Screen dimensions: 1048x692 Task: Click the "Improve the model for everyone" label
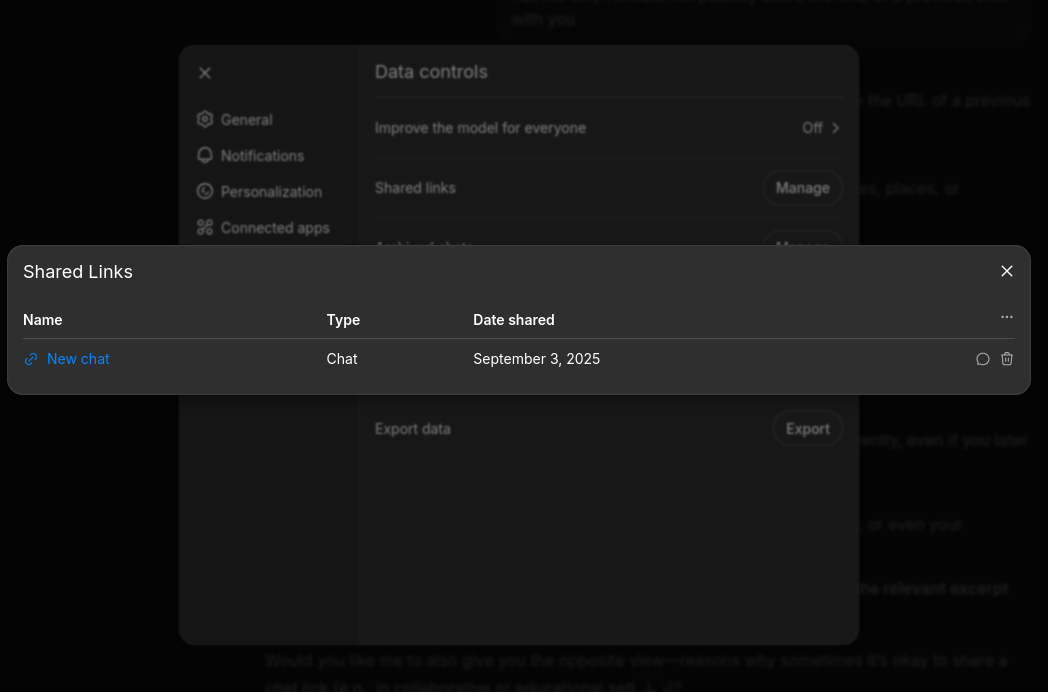pyautogui.click(x=480, y=128)
